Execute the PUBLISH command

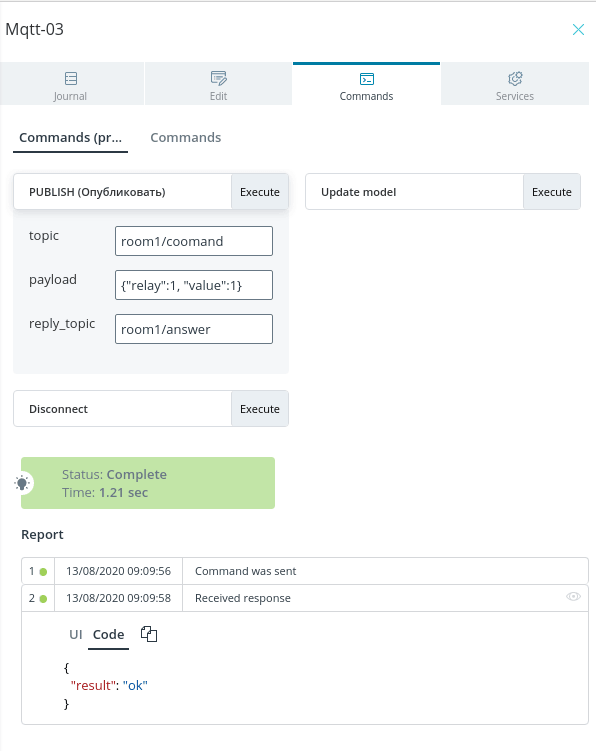click(x=260, y=192)
